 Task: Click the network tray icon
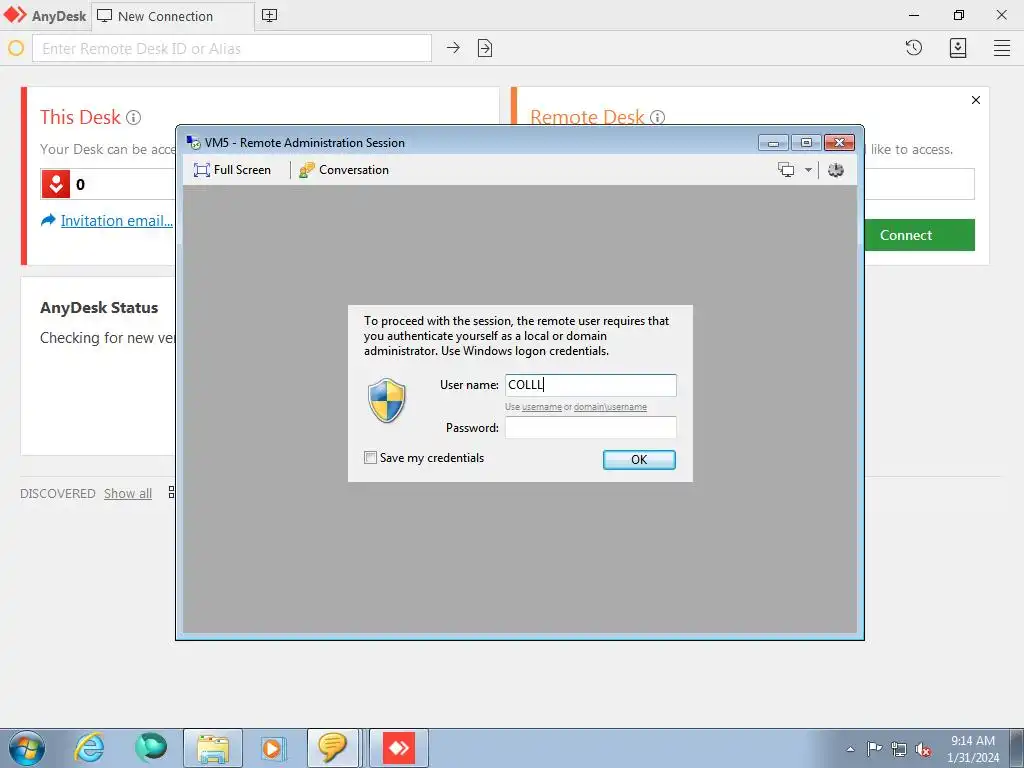pos(899,749)
